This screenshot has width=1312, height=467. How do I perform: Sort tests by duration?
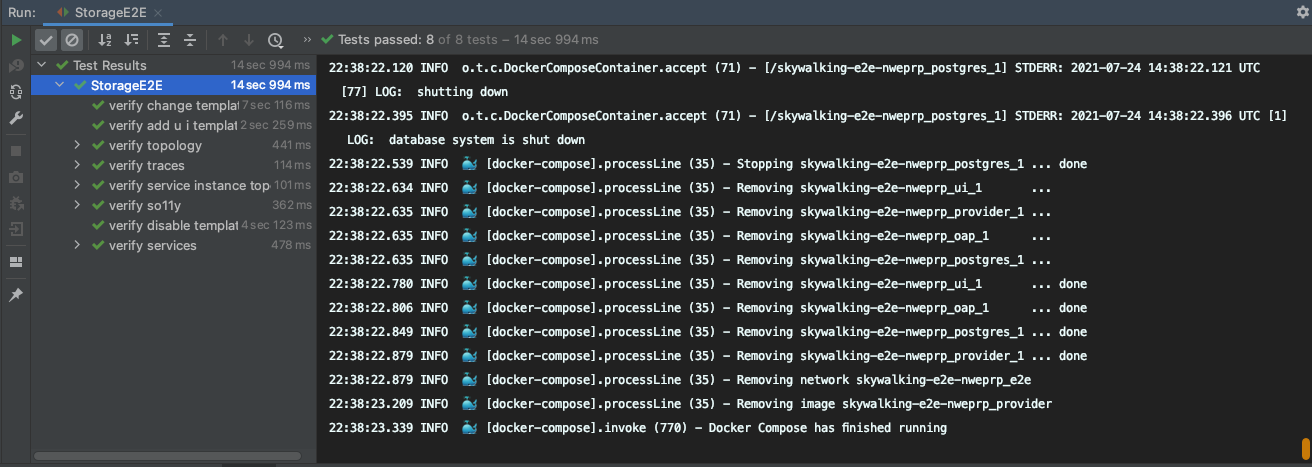coord(131,40)
